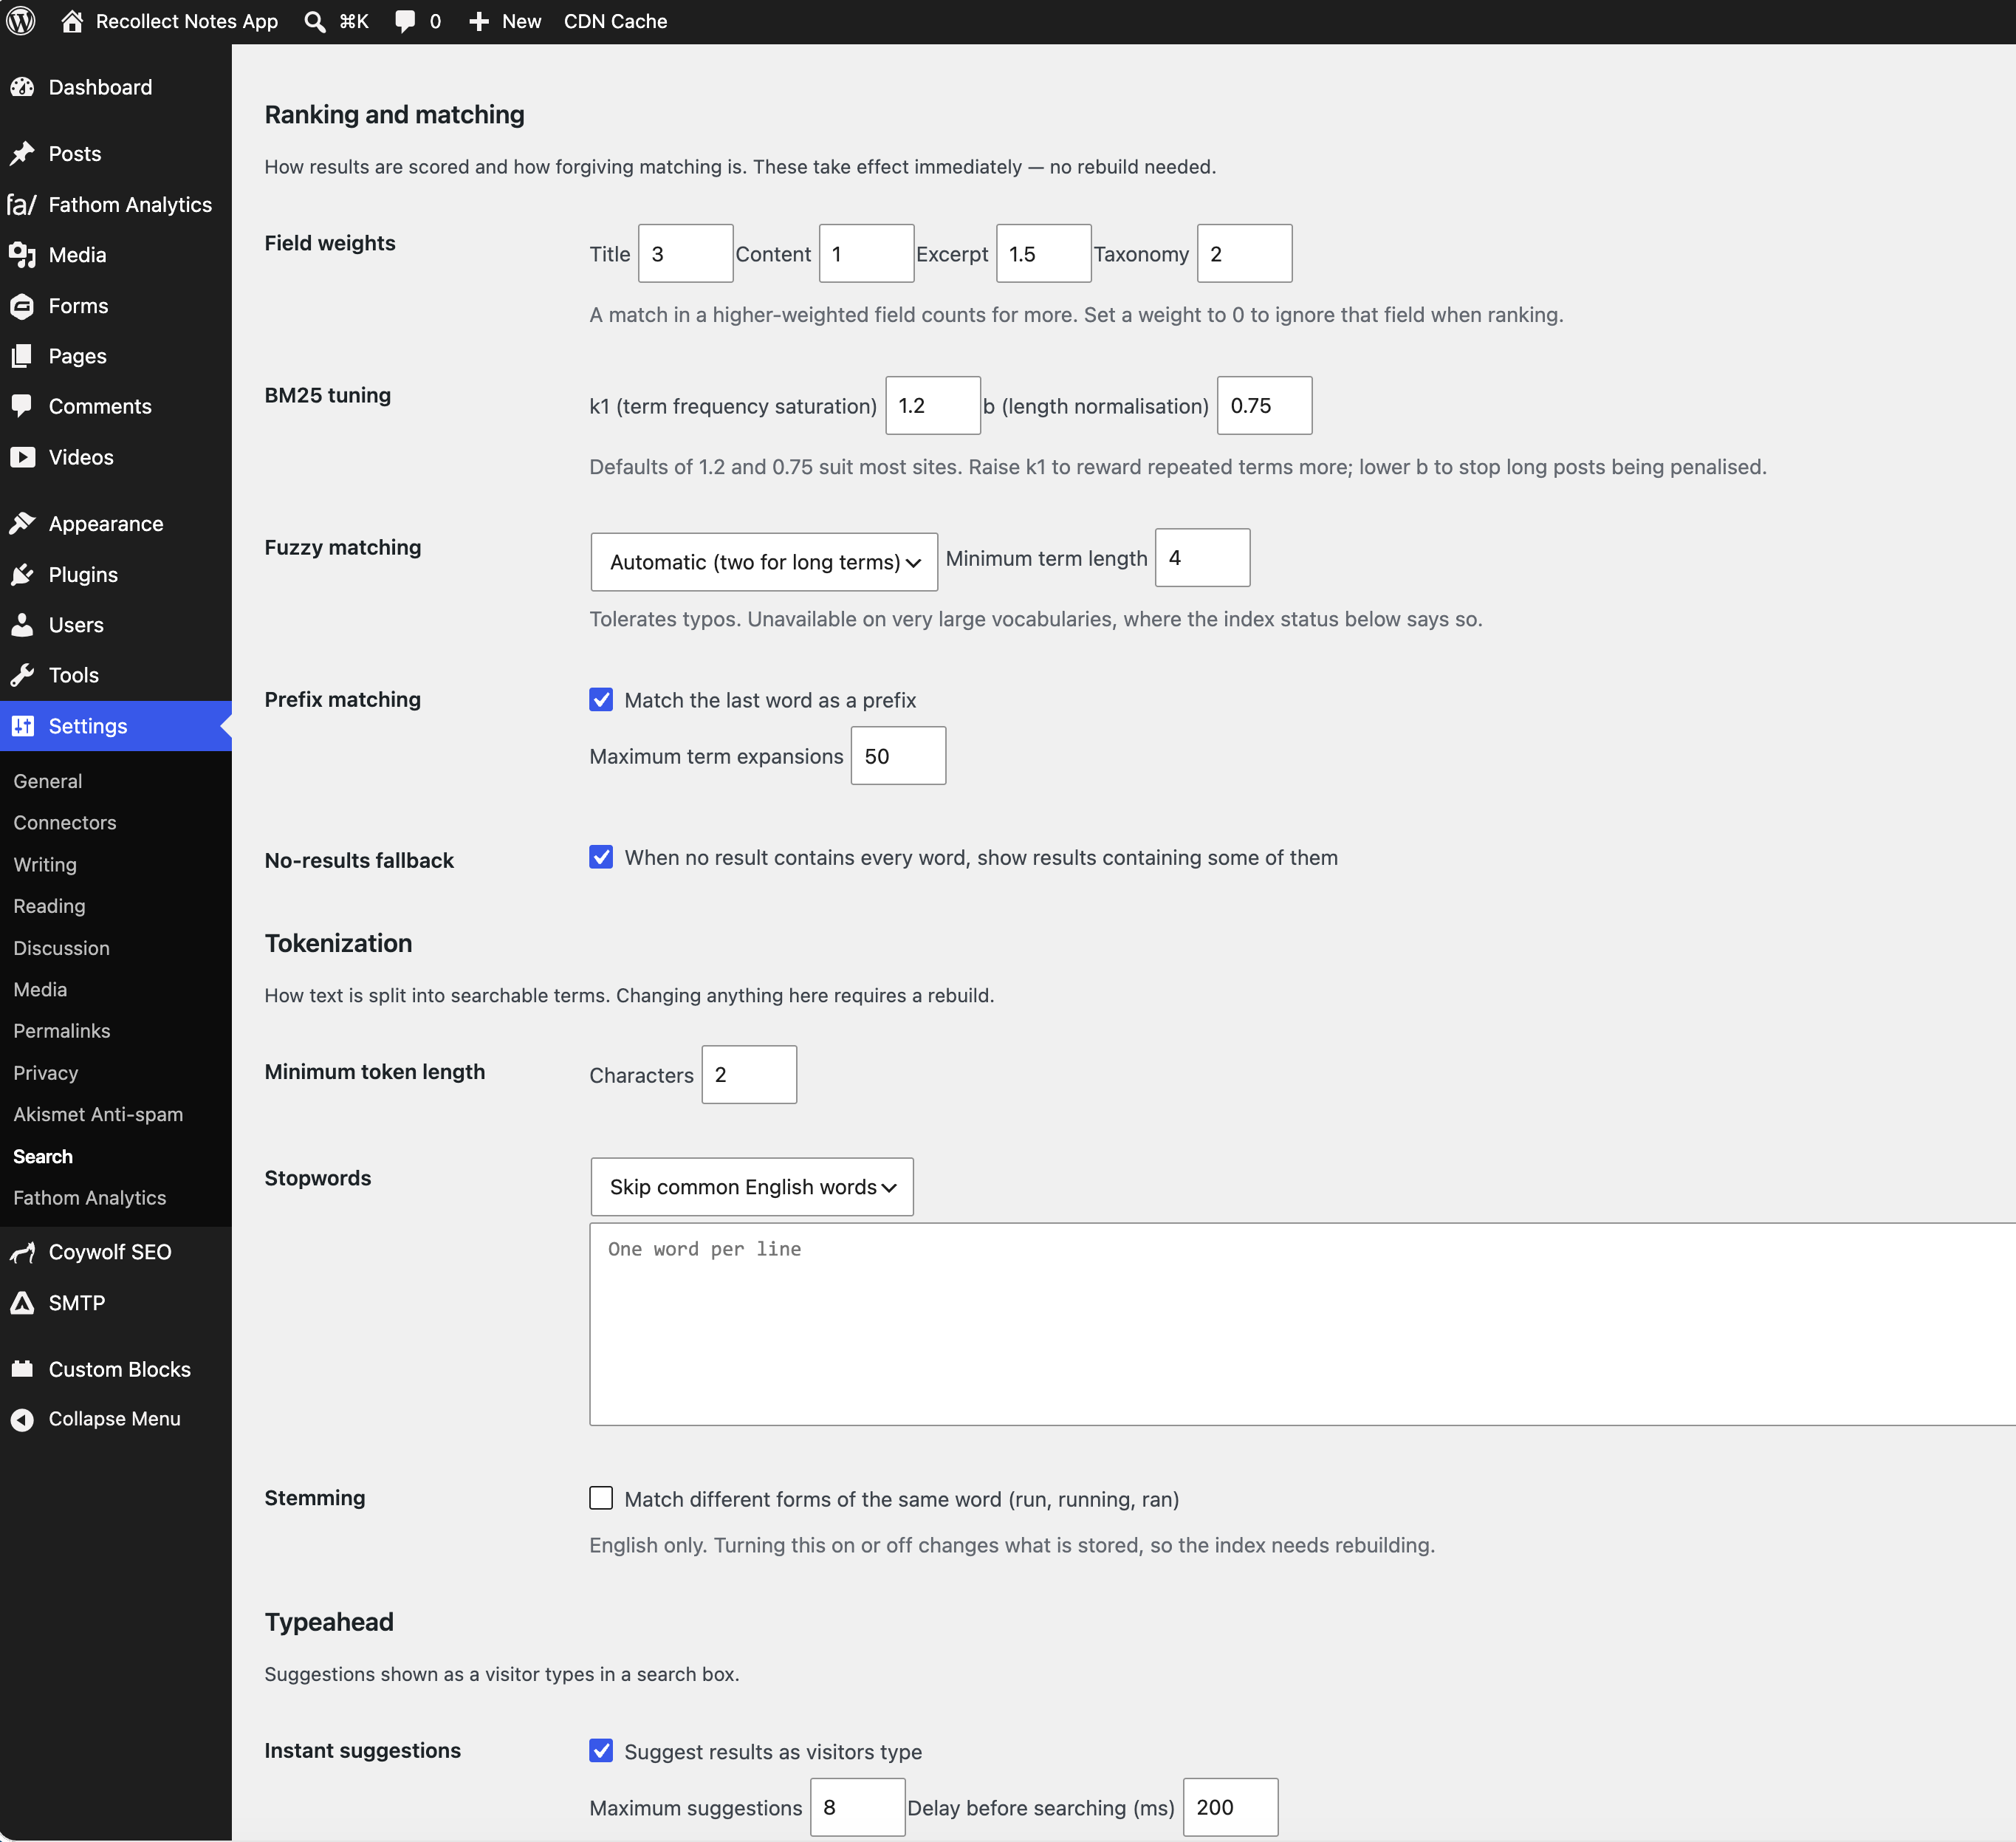Click the Maximum suggestions field

[x=858, y=1808]
